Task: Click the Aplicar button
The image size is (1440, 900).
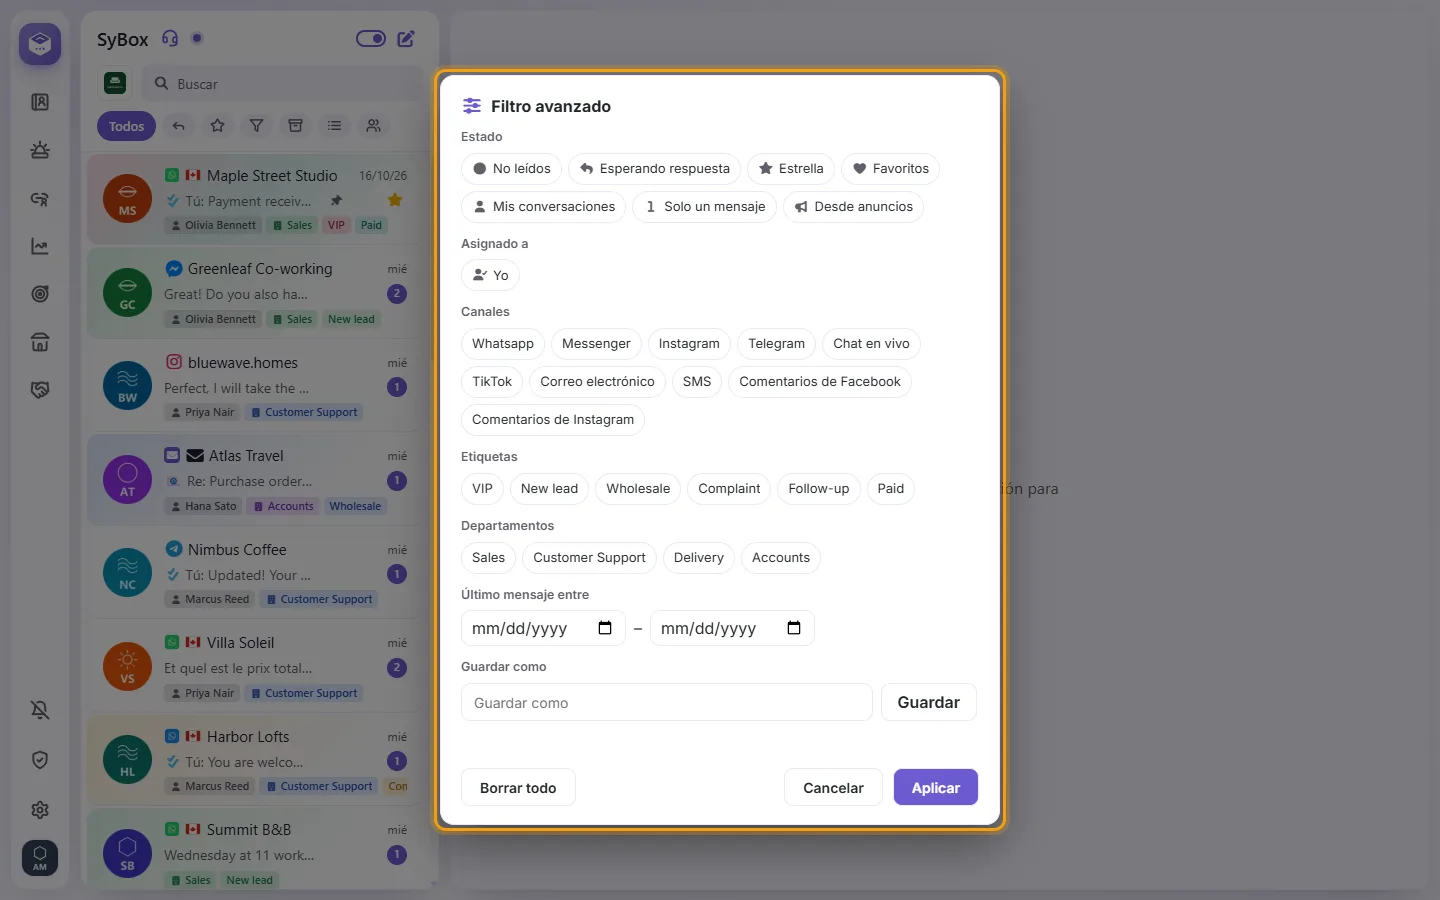Action: click(x=936, y=787)
